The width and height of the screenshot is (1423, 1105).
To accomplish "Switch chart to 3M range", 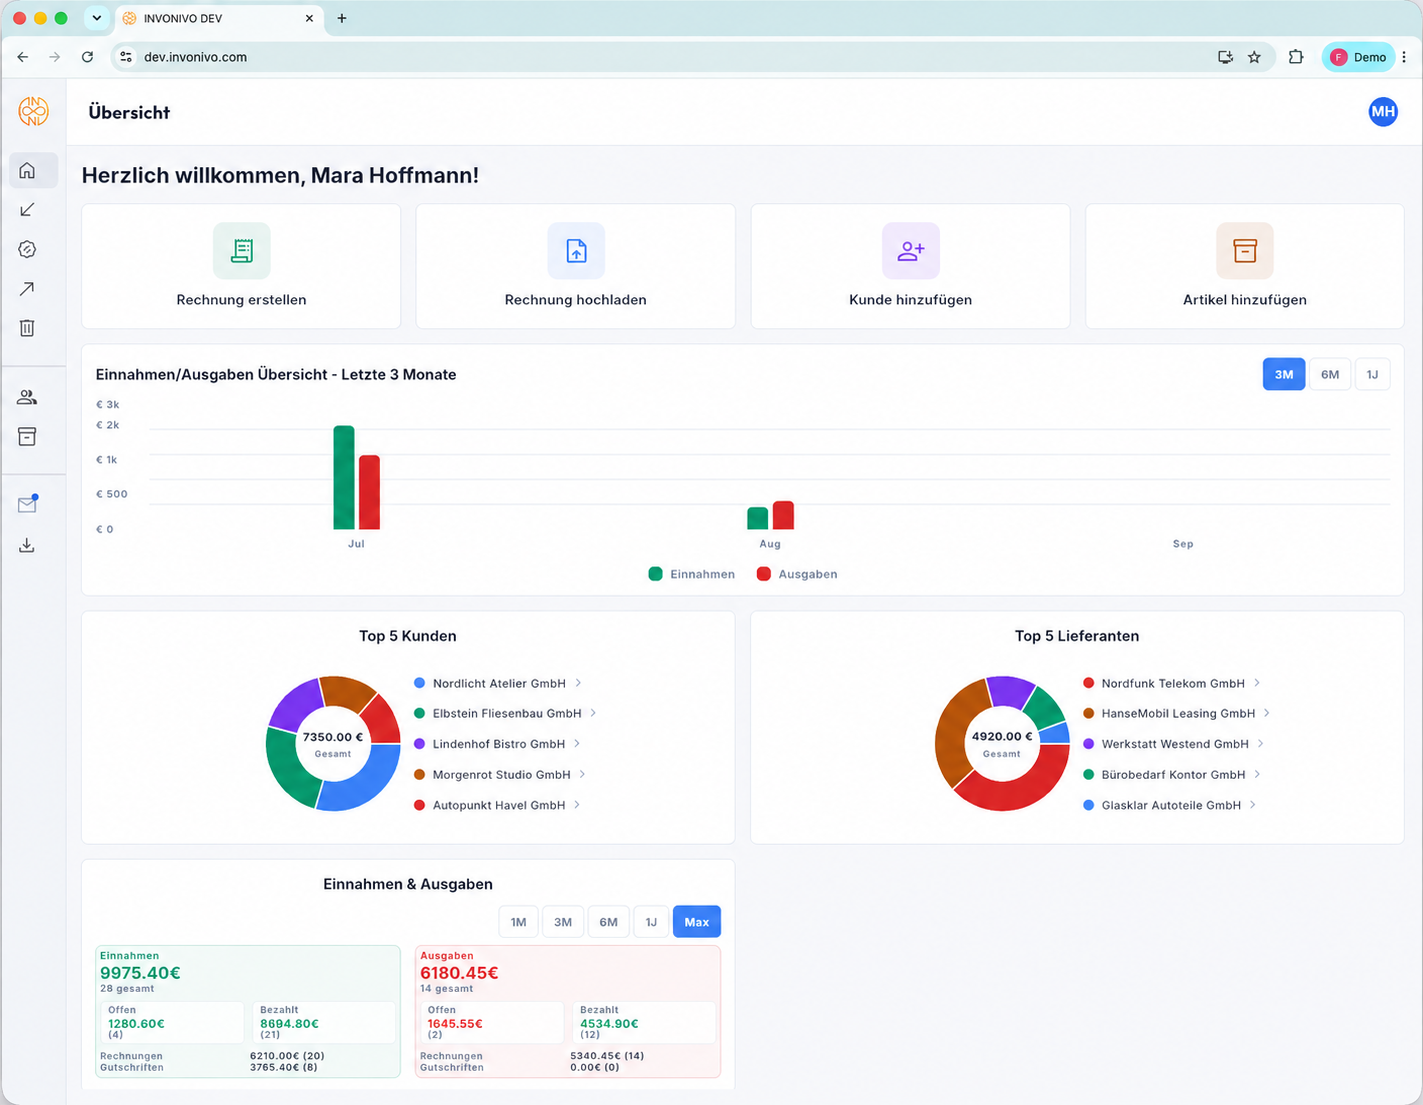I will coord(1284,374).
